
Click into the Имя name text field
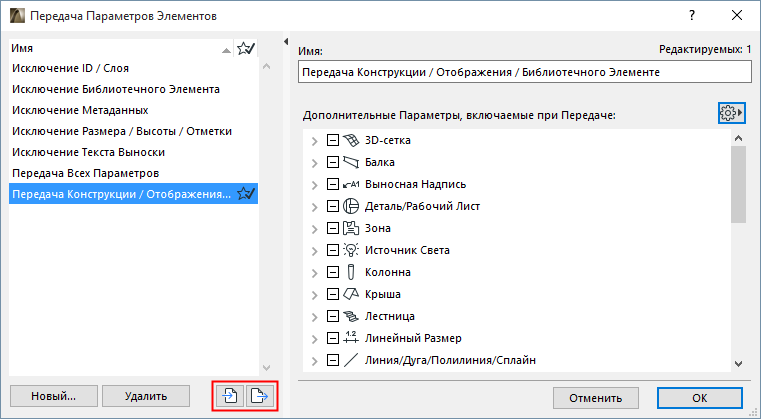(523, 73)
